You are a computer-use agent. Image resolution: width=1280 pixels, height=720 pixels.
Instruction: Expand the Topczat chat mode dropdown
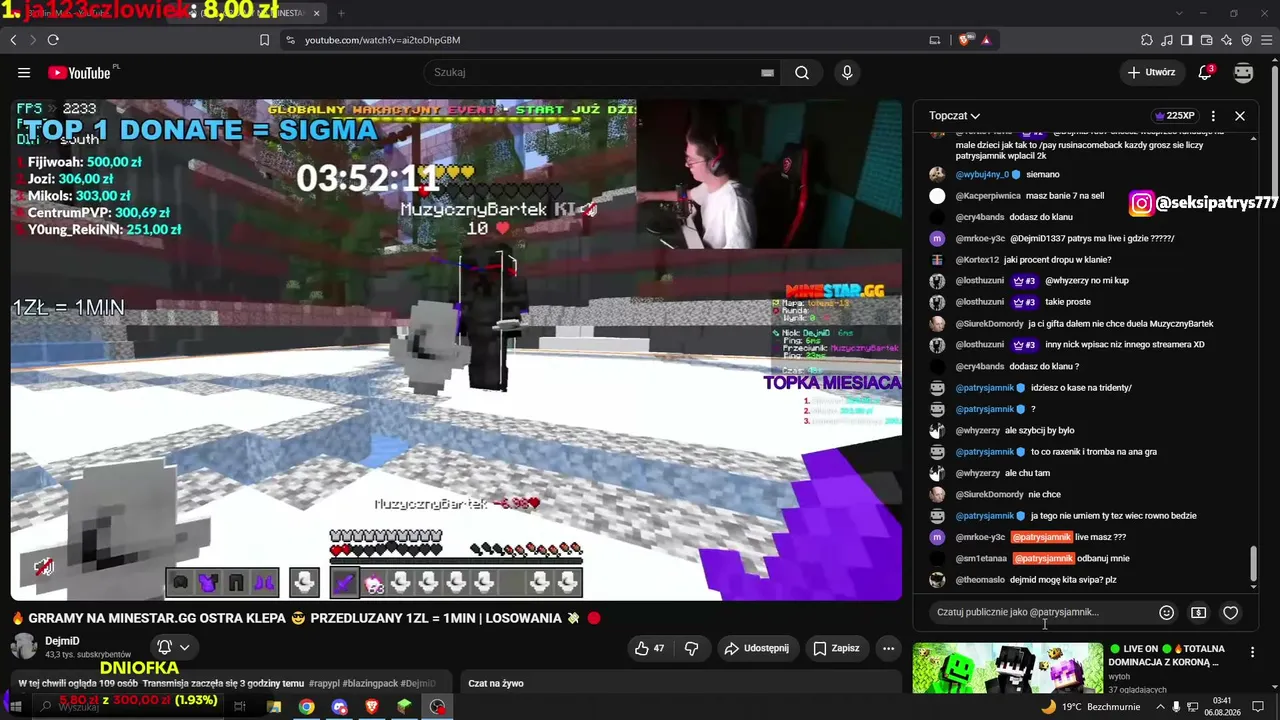[x=954, y=116]
